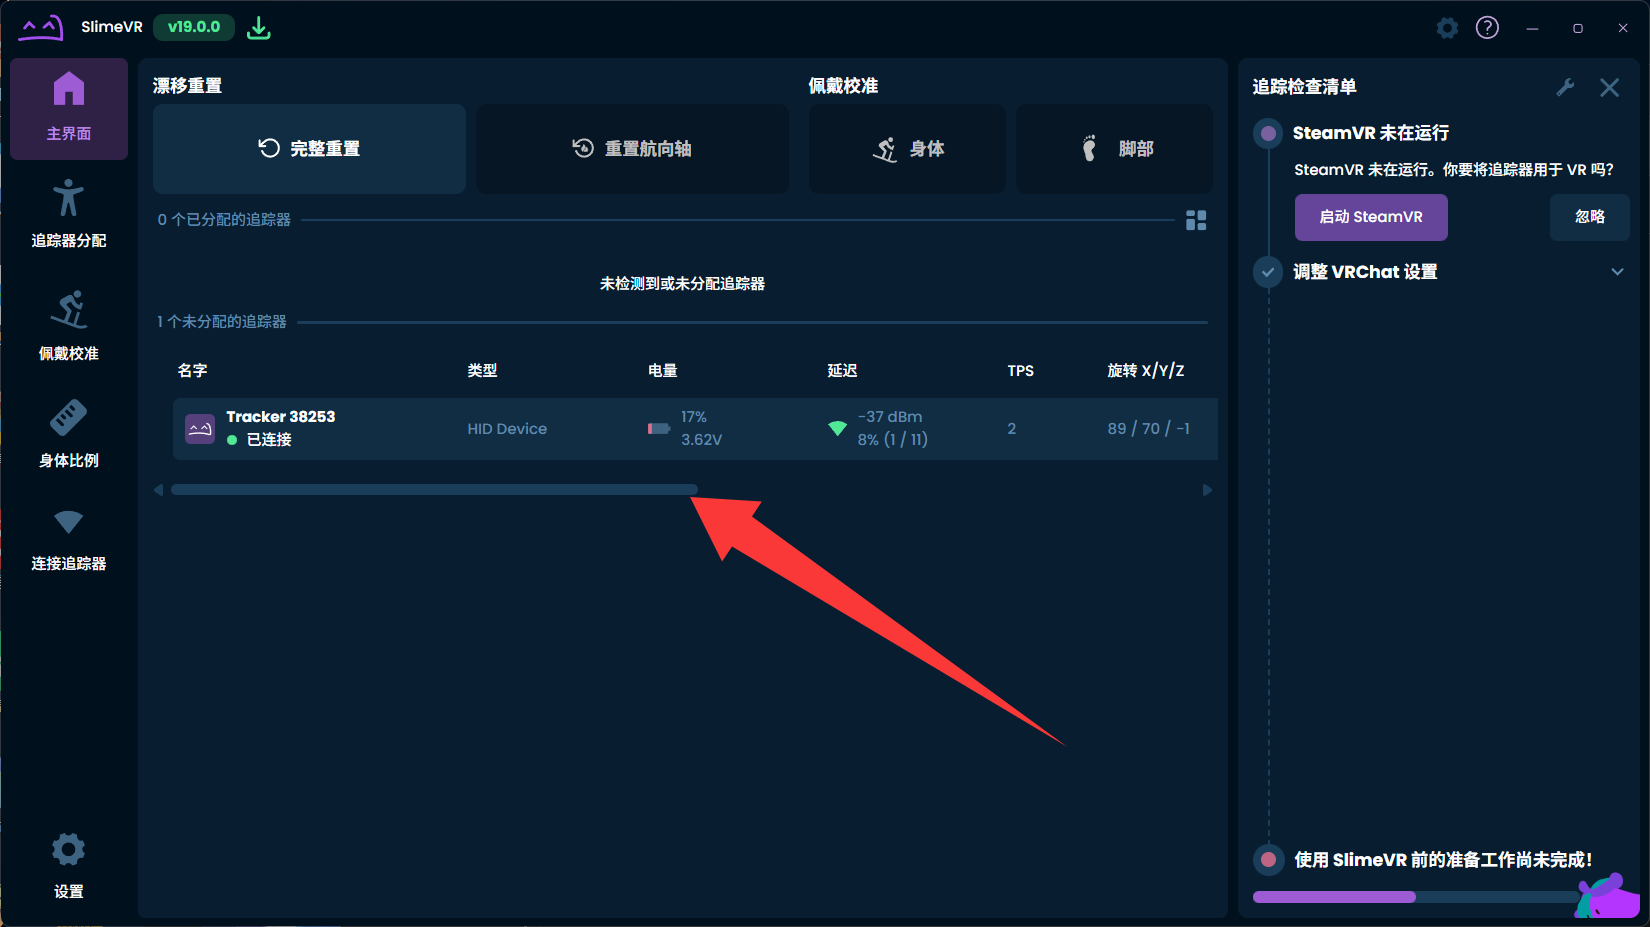Click the checklist progress bar
1650x927 pixels.
point(1415,897)
